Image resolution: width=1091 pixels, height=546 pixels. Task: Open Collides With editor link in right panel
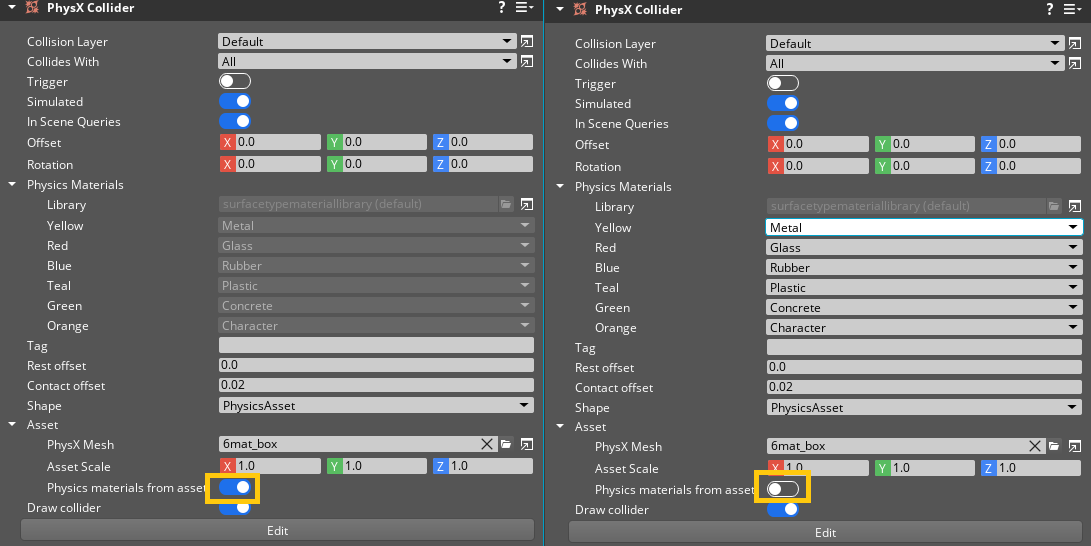[x=1075, y=63]
